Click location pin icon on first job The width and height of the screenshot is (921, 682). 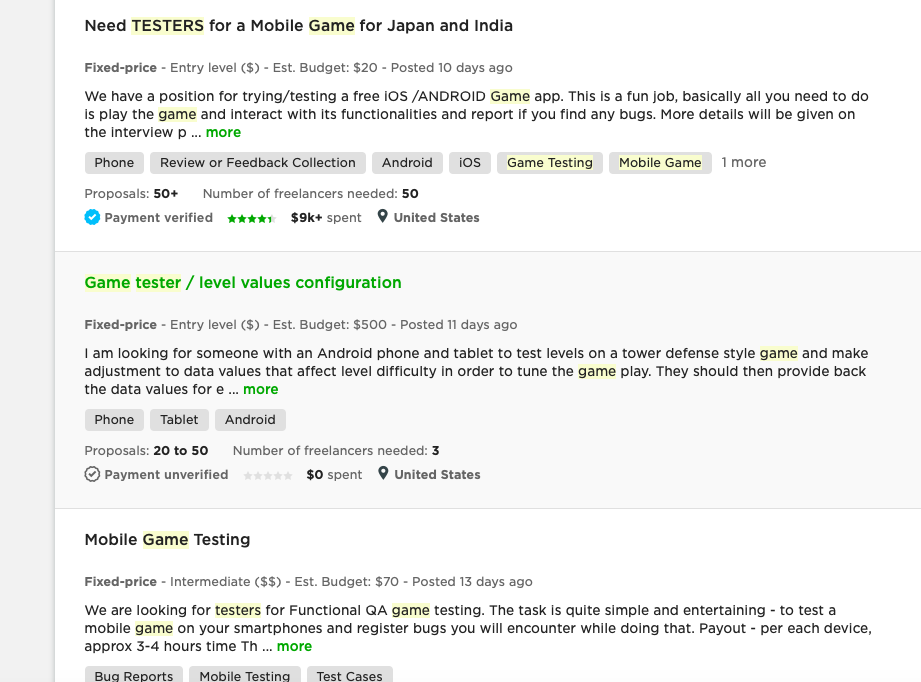click(382, 217)
